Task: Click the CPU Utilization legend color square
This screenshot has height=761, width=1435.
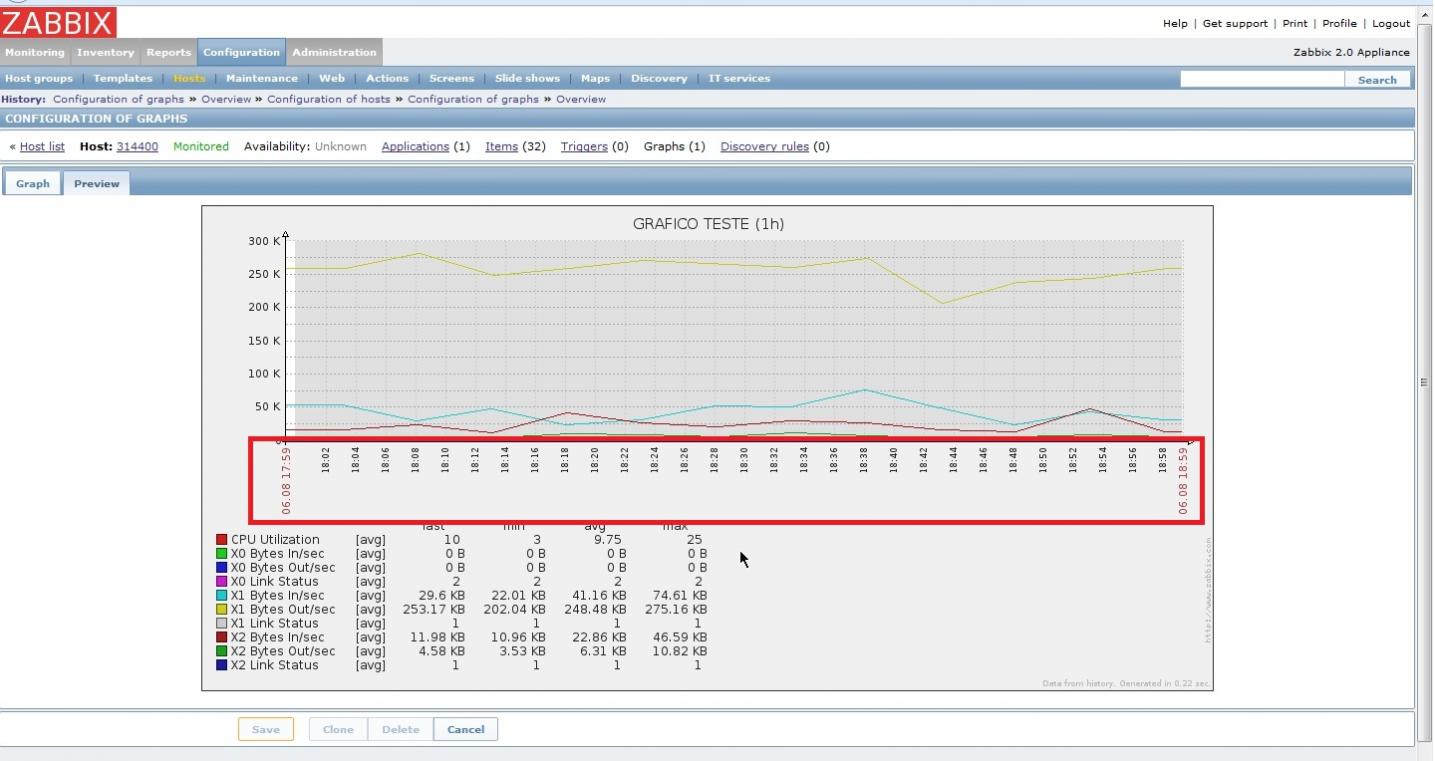Action: click(222, 540)
